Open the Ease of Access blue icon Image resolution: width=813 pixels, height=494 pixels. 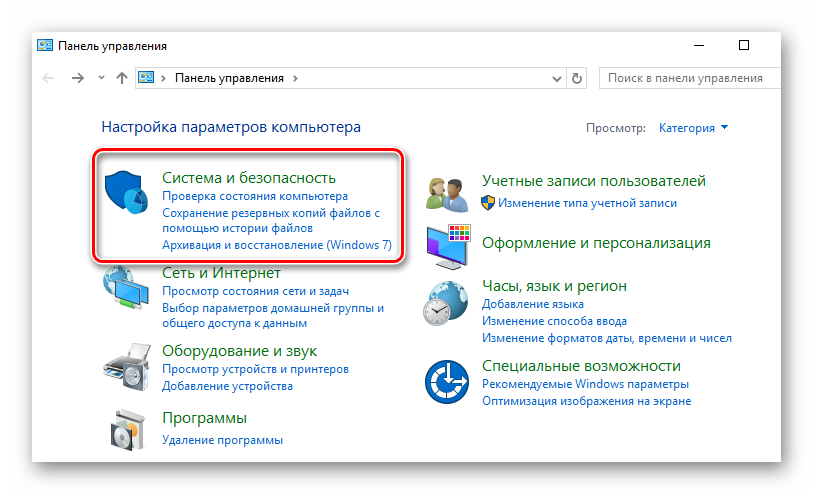(447, 382)
